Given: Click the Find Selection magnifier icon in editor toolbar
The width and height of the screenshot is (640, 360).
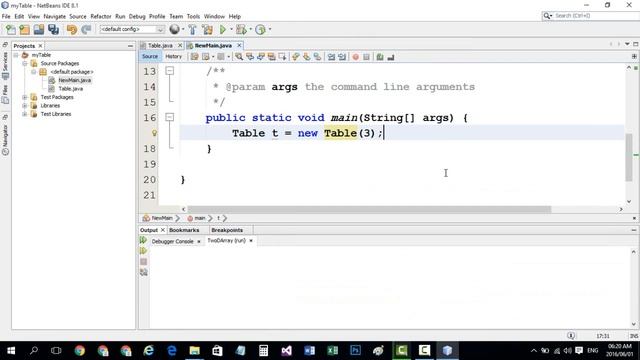Looking at the screenshot, I should click(x=239, y=57).
